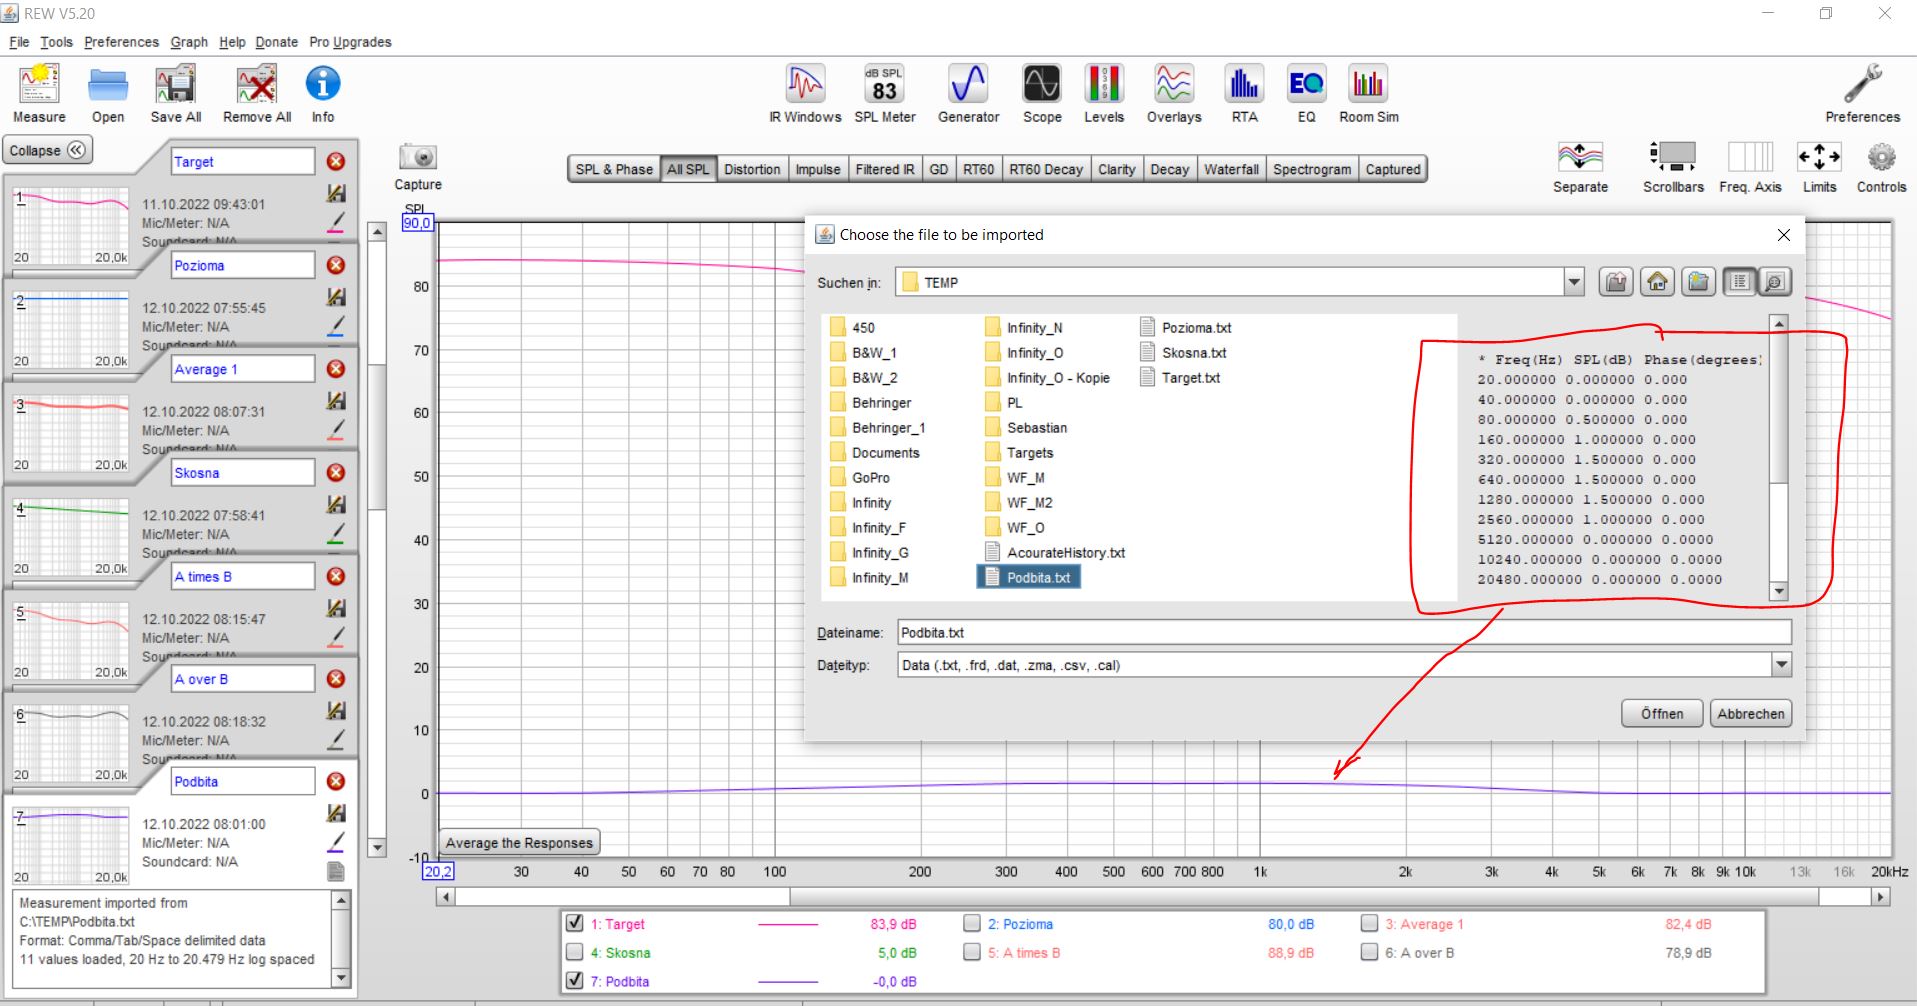
Task: Toggle the 7: Podbita trace checkbox
Action: [x=574, y=980]
